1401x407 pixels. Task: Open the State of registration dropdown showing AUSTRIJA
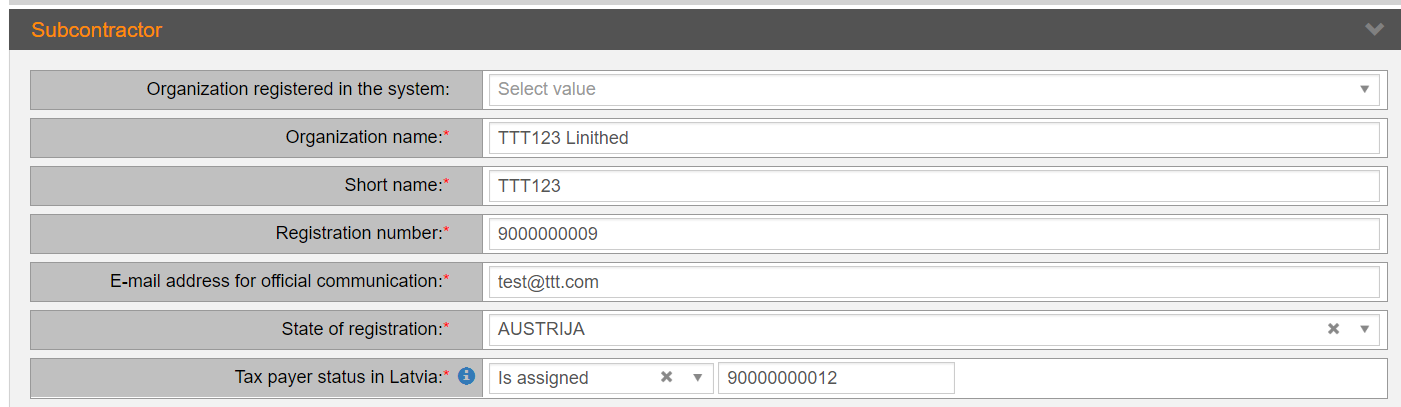coord(900,329)
